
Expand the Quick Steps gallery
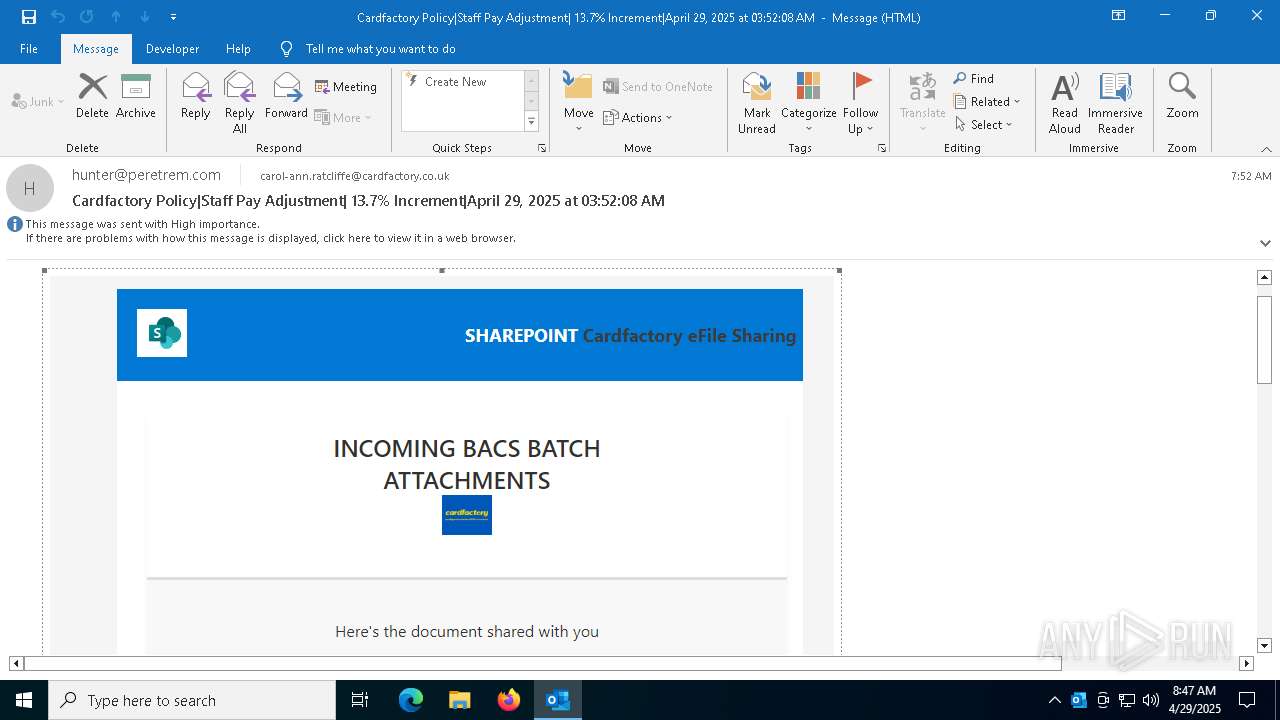[x=531, y=122]
